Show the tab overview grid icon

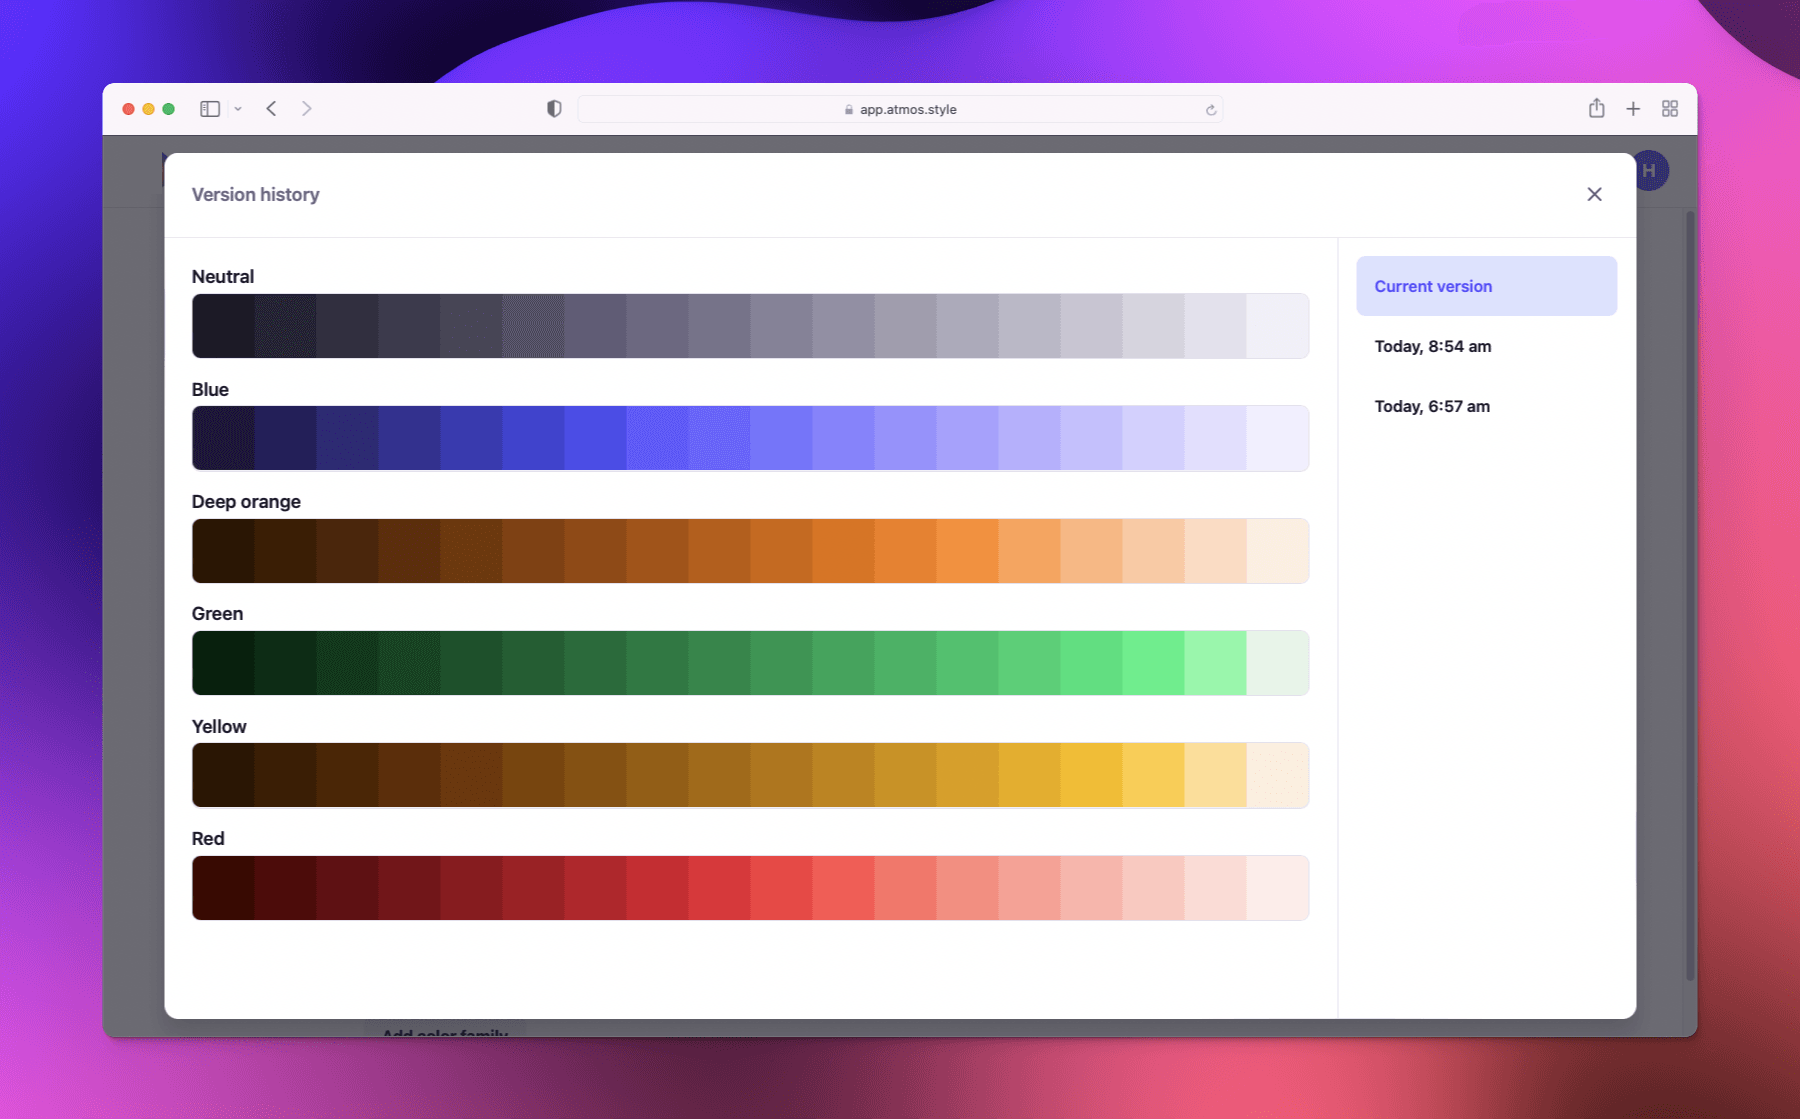pos(1670,109)
